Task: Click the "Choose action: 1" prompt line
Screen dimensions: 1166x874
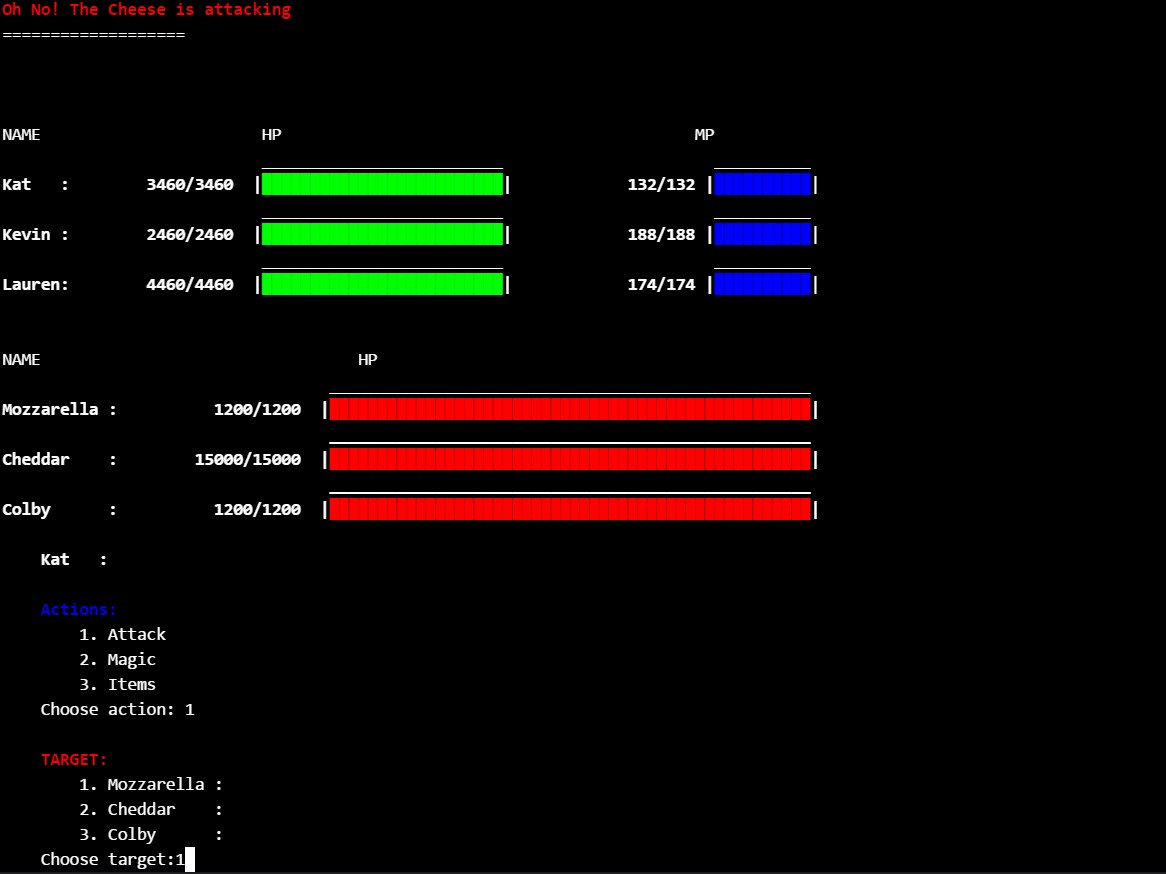Action: pos(117,710)
